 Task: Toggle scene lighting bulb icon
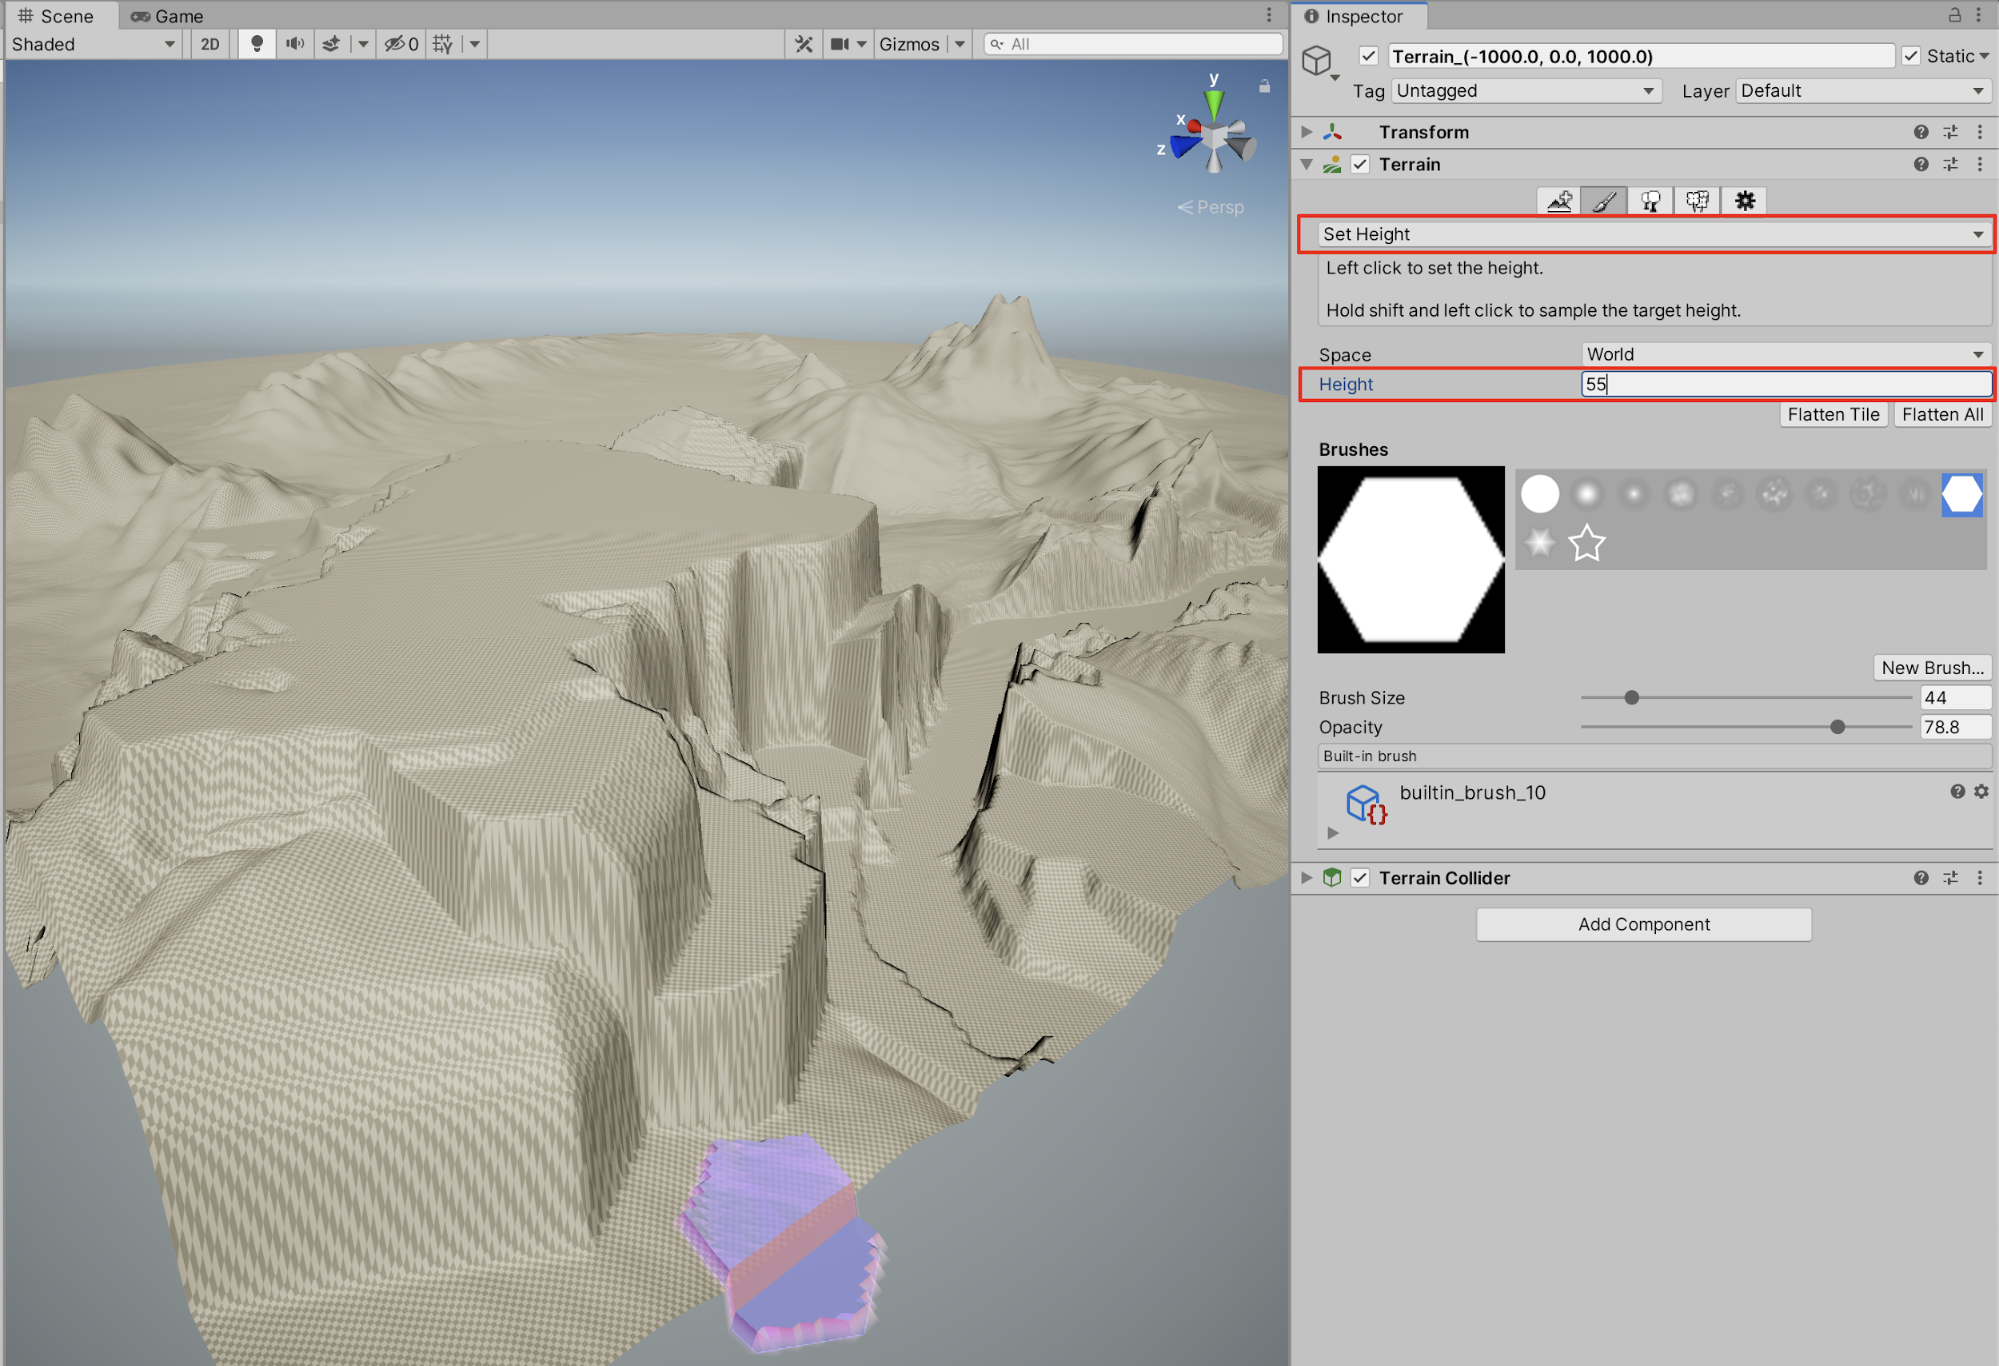point(257,44)
